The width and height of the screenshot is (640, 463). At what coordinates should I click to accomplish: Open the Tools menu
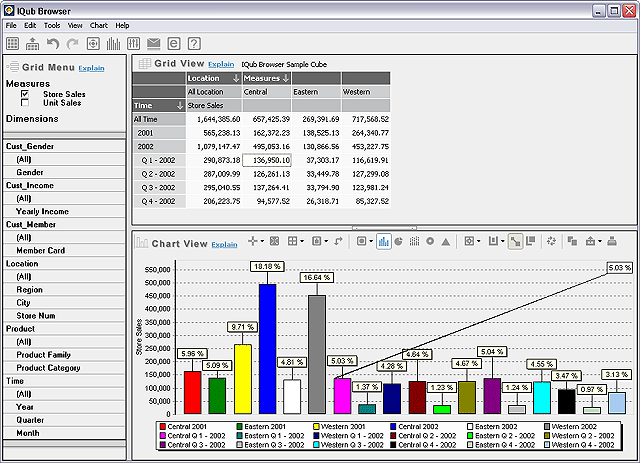click(51, 25)
